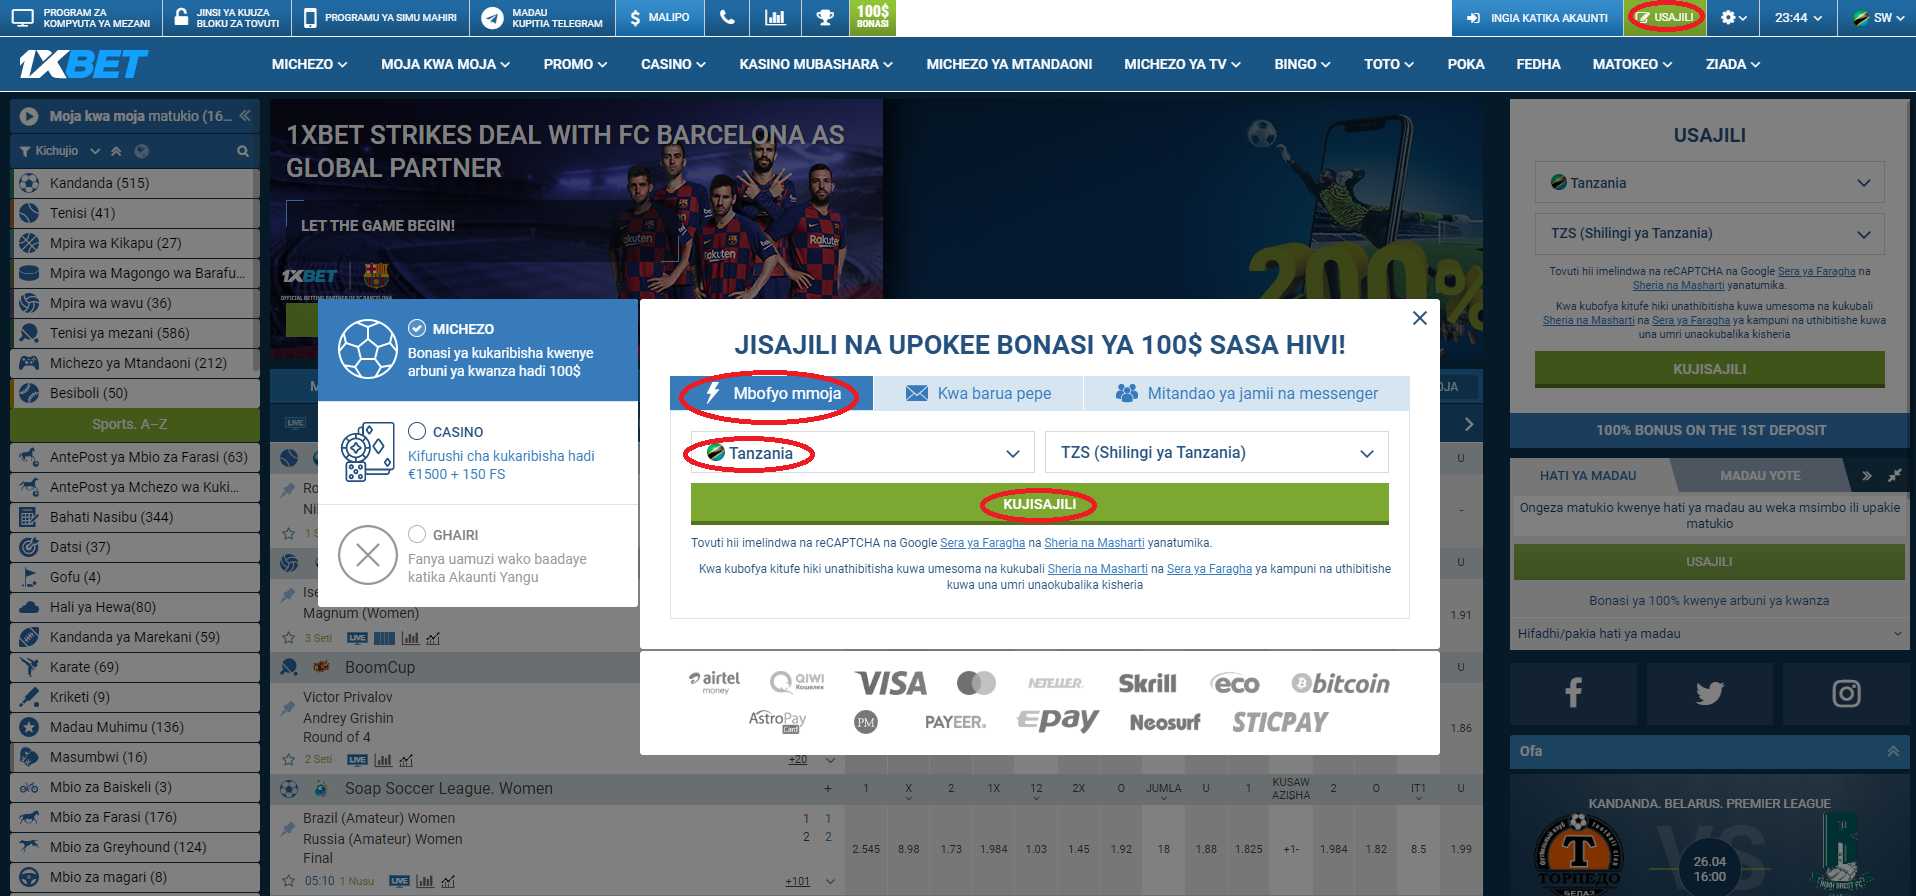The image size is (1916, 896).
Task: Click KUJISAJILI button in right panel
Action: coord(1709,369)
